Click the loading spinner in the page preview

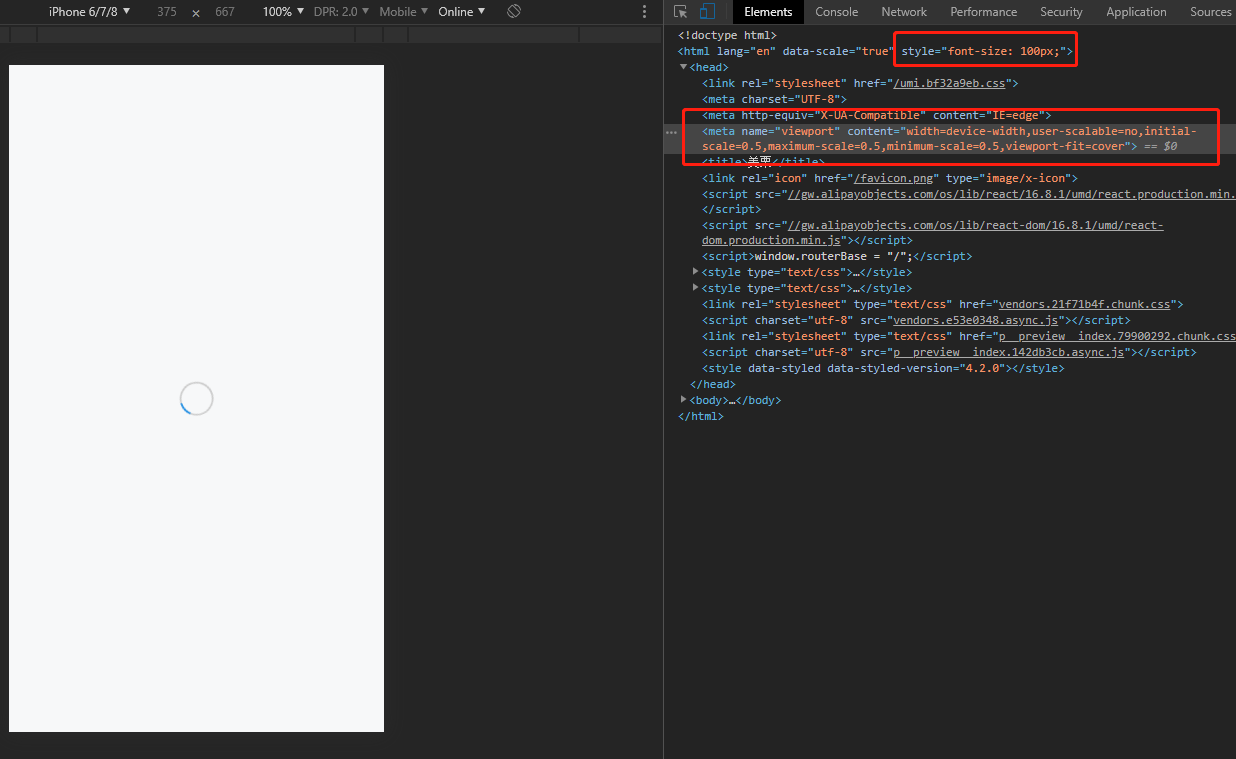point(197,398)
